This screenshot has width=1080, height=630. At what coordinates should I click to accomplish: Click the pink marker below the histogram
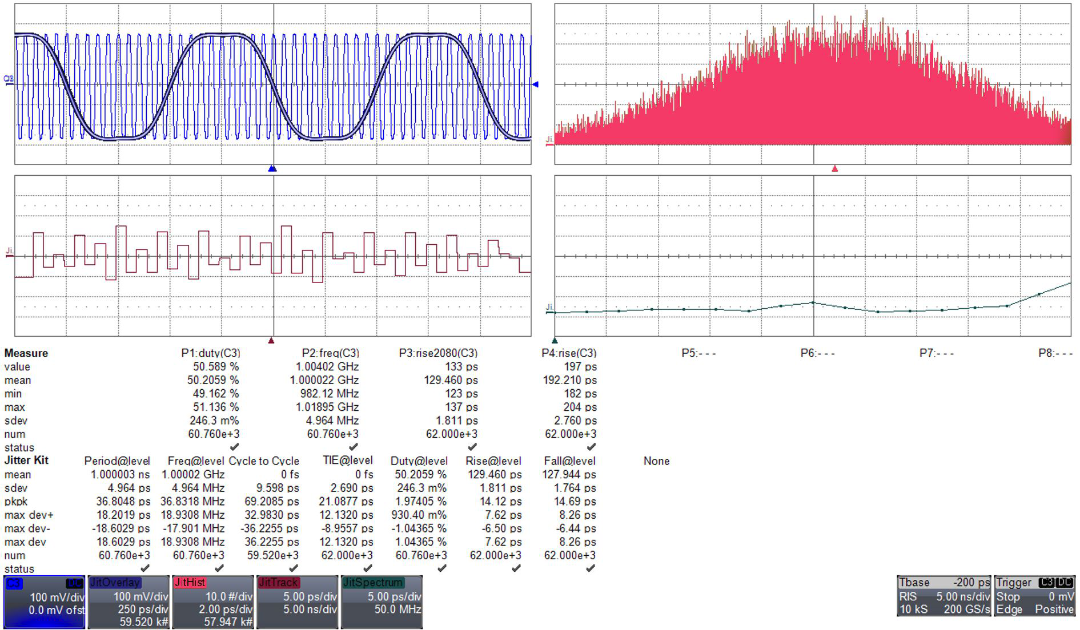point(835,170)
